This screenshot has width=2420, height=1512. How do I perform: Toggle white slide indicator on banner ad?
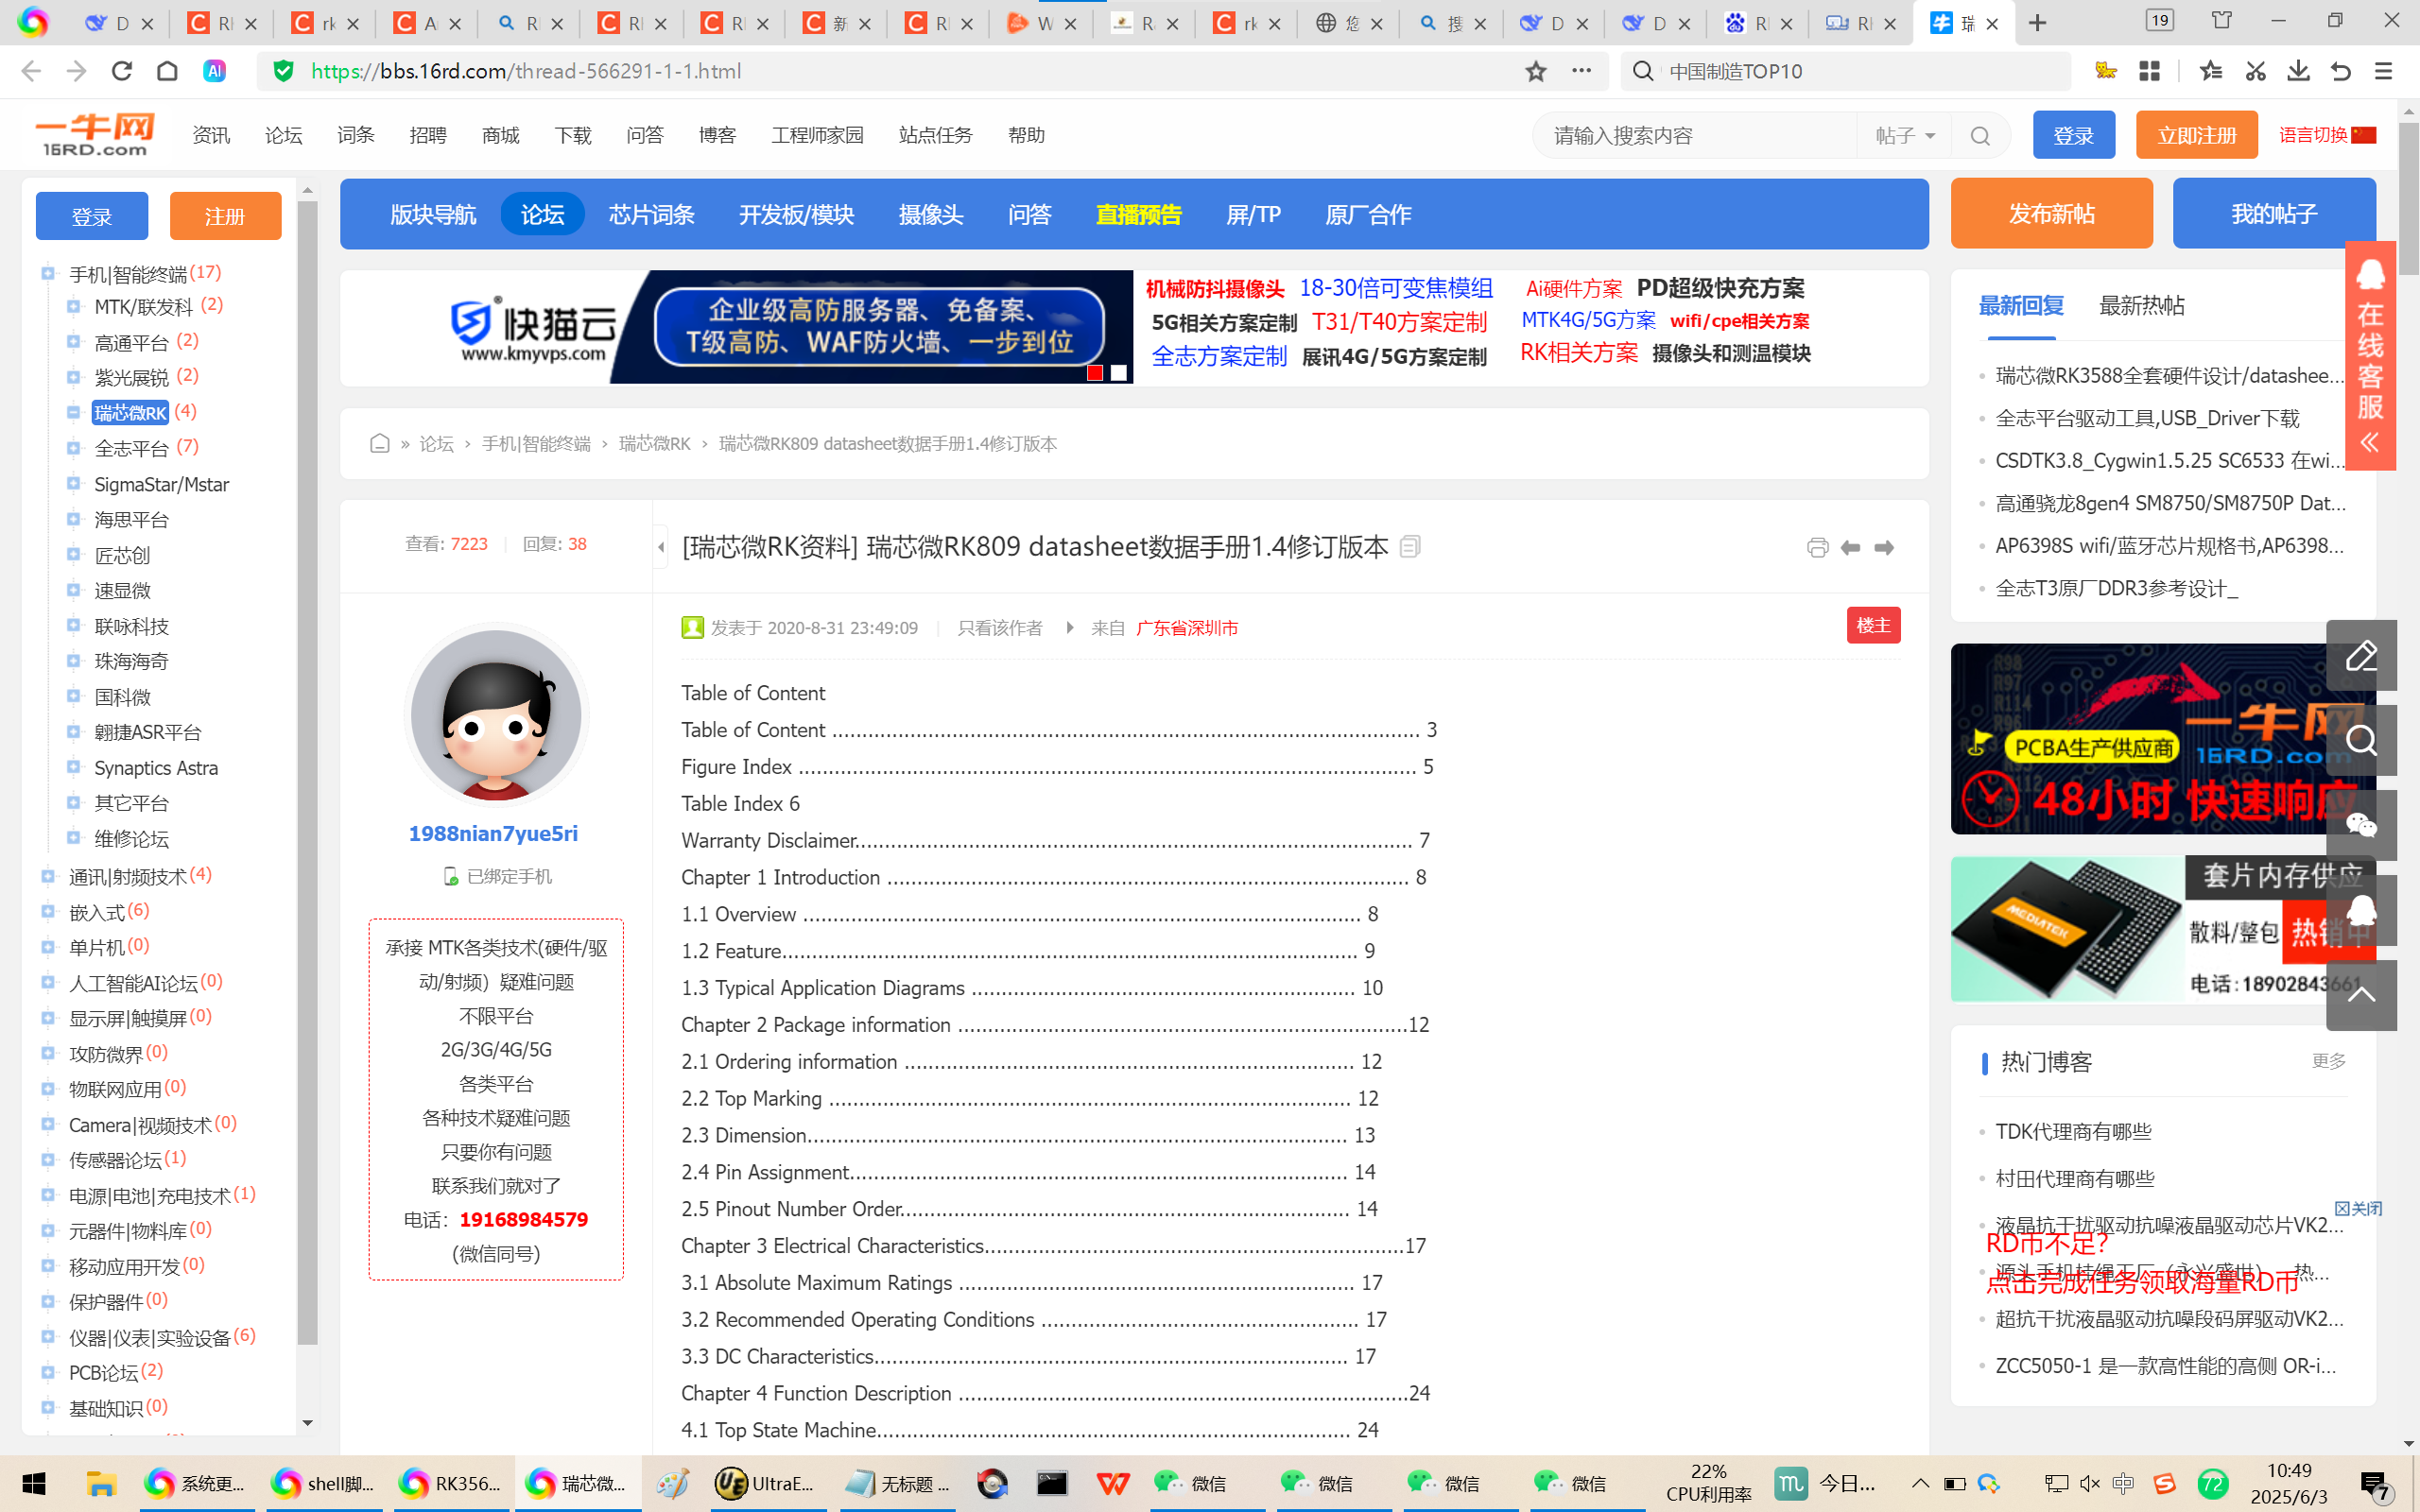tap(1119, 373)
